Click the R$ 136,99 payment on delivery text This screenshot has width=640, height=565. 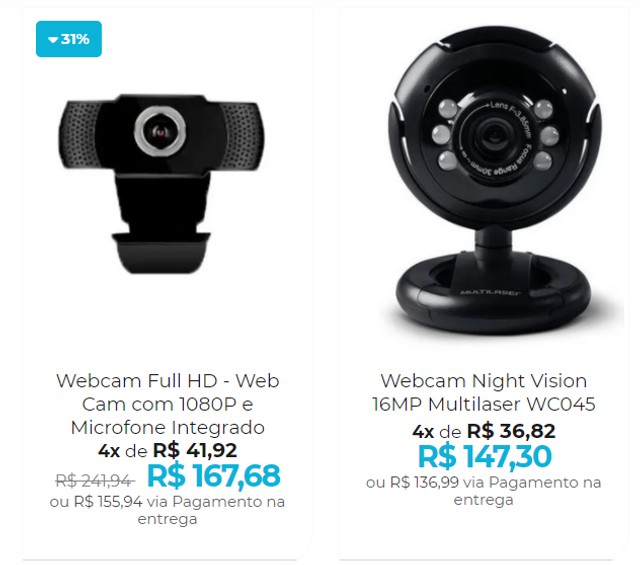484,491
